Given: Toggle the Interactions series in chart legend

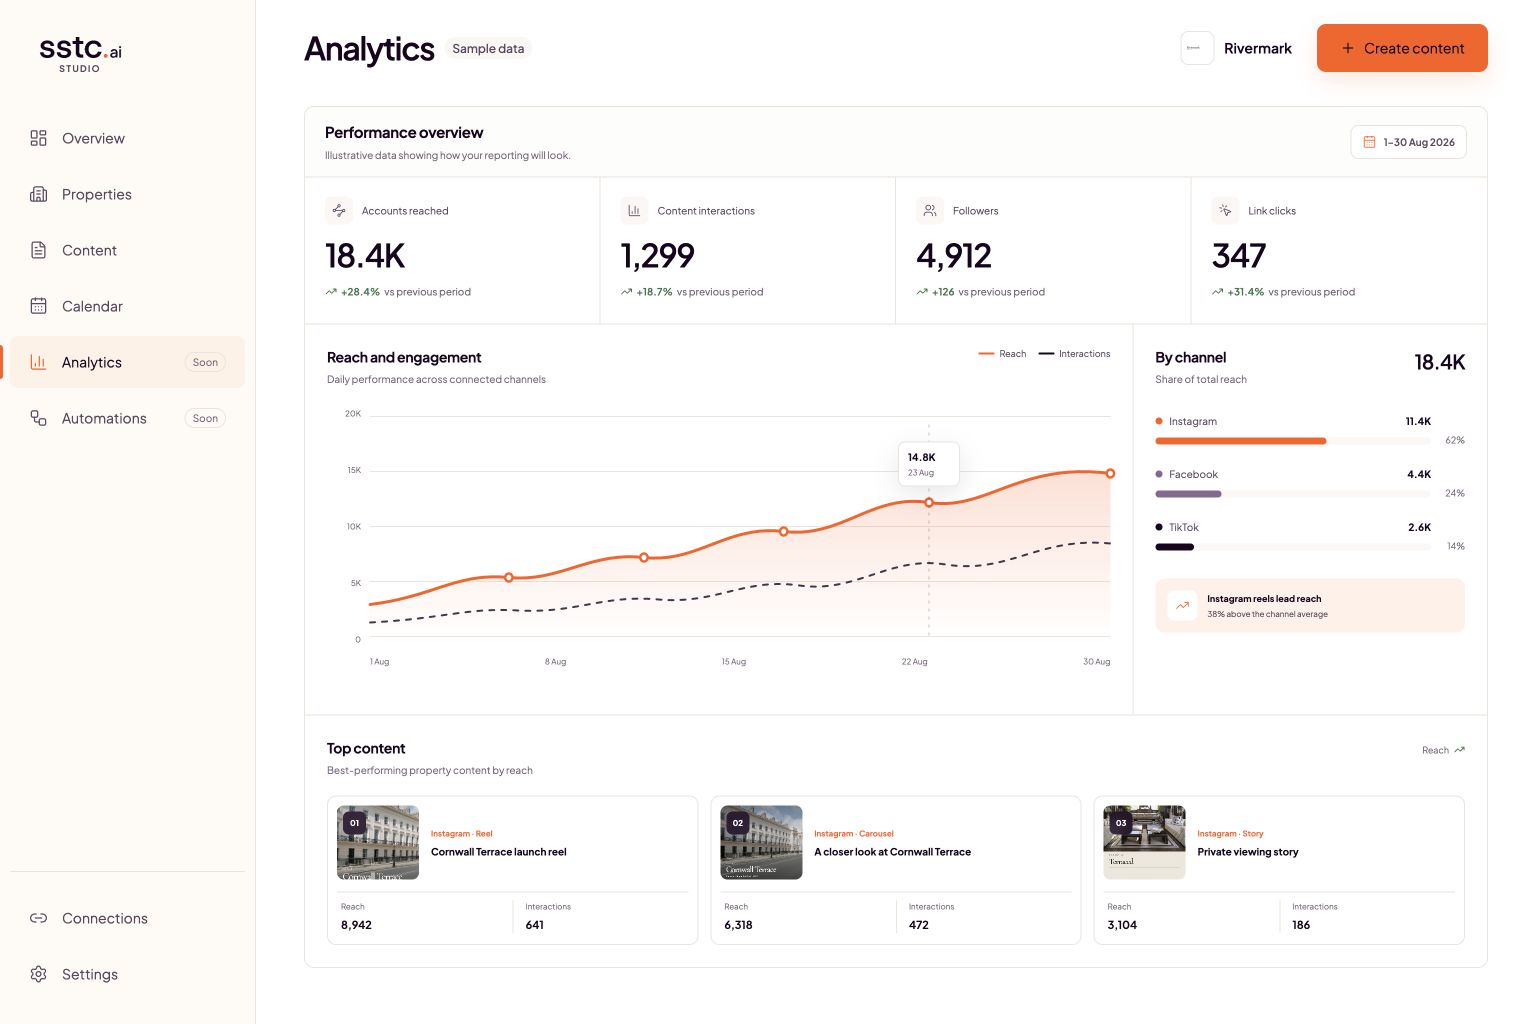Looking at the screenshot, I should pyautogui.click(x=1074, y=354).
